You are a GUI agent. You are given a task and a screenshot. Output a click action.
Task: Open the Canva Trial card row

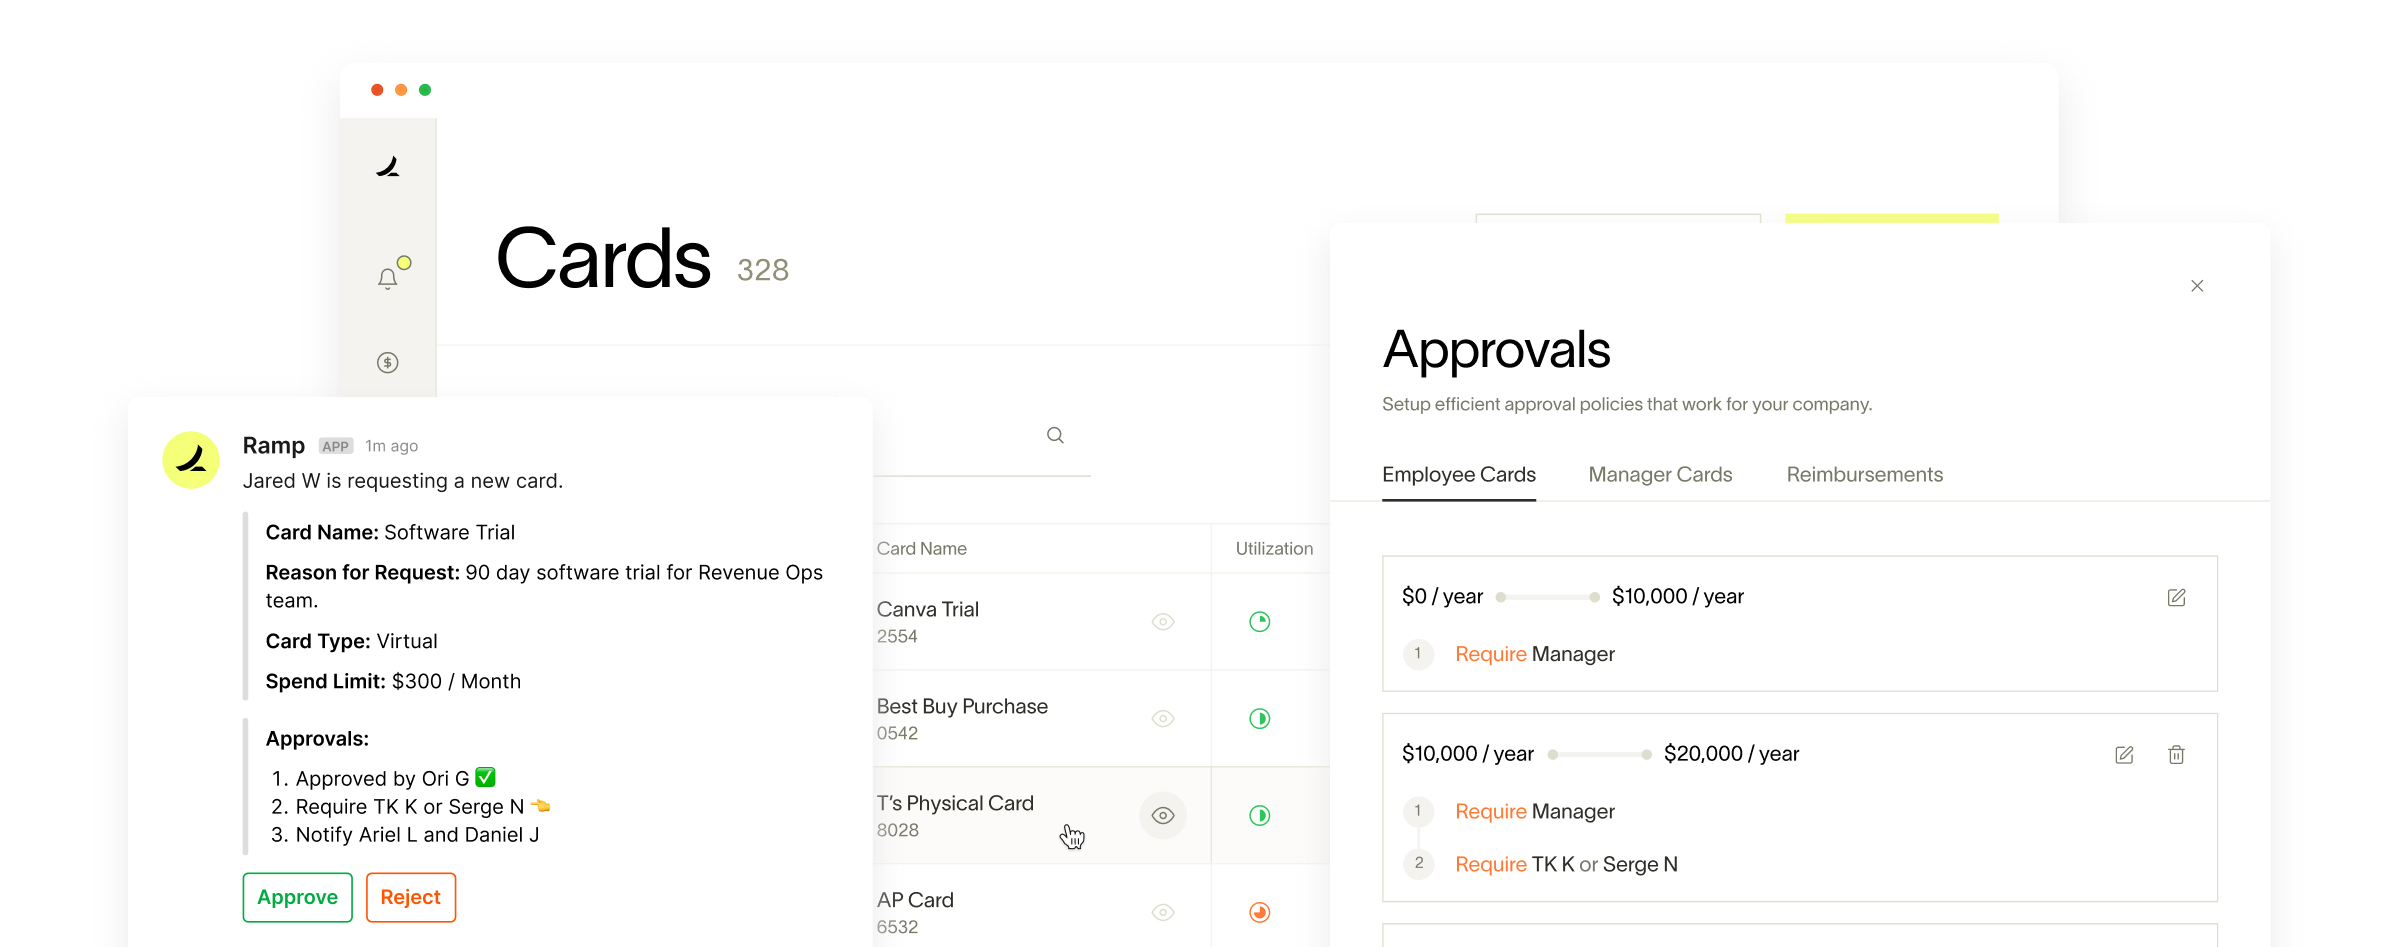pos(1101,622)
